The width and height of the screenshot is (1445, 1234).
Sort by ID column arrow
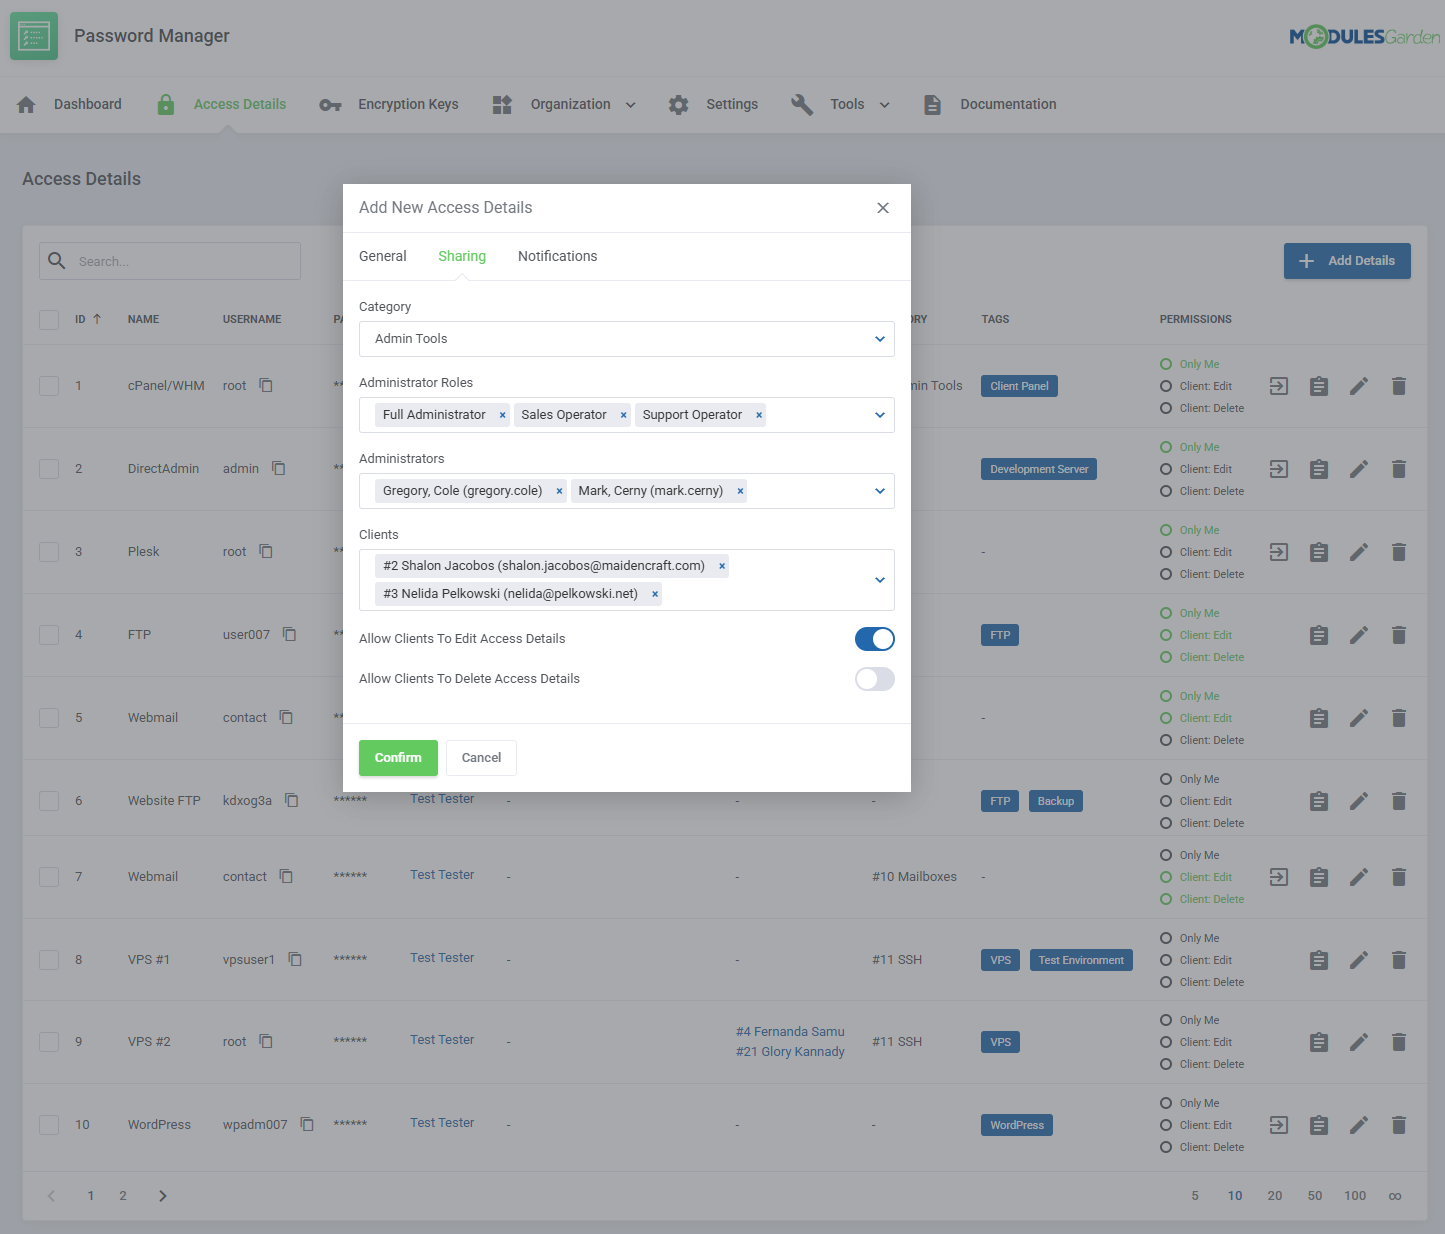pyautogui.click(x=97, y=319)
